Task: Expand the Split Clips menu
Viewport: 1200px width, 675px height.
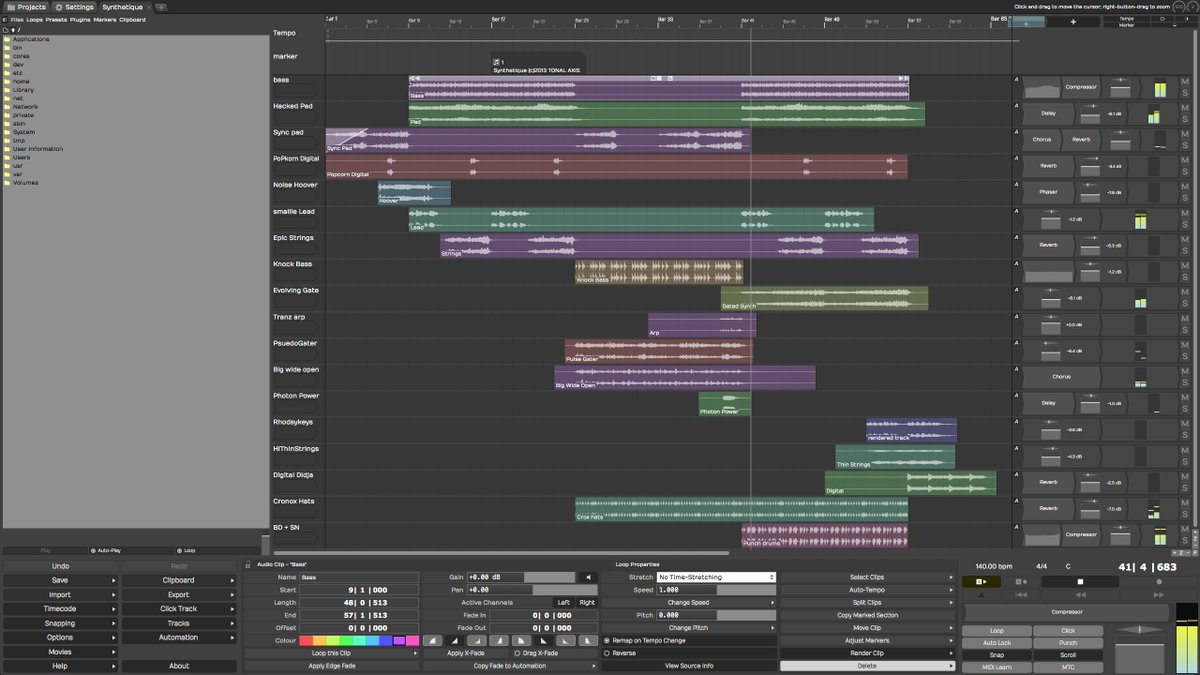Action: [867, 602]
